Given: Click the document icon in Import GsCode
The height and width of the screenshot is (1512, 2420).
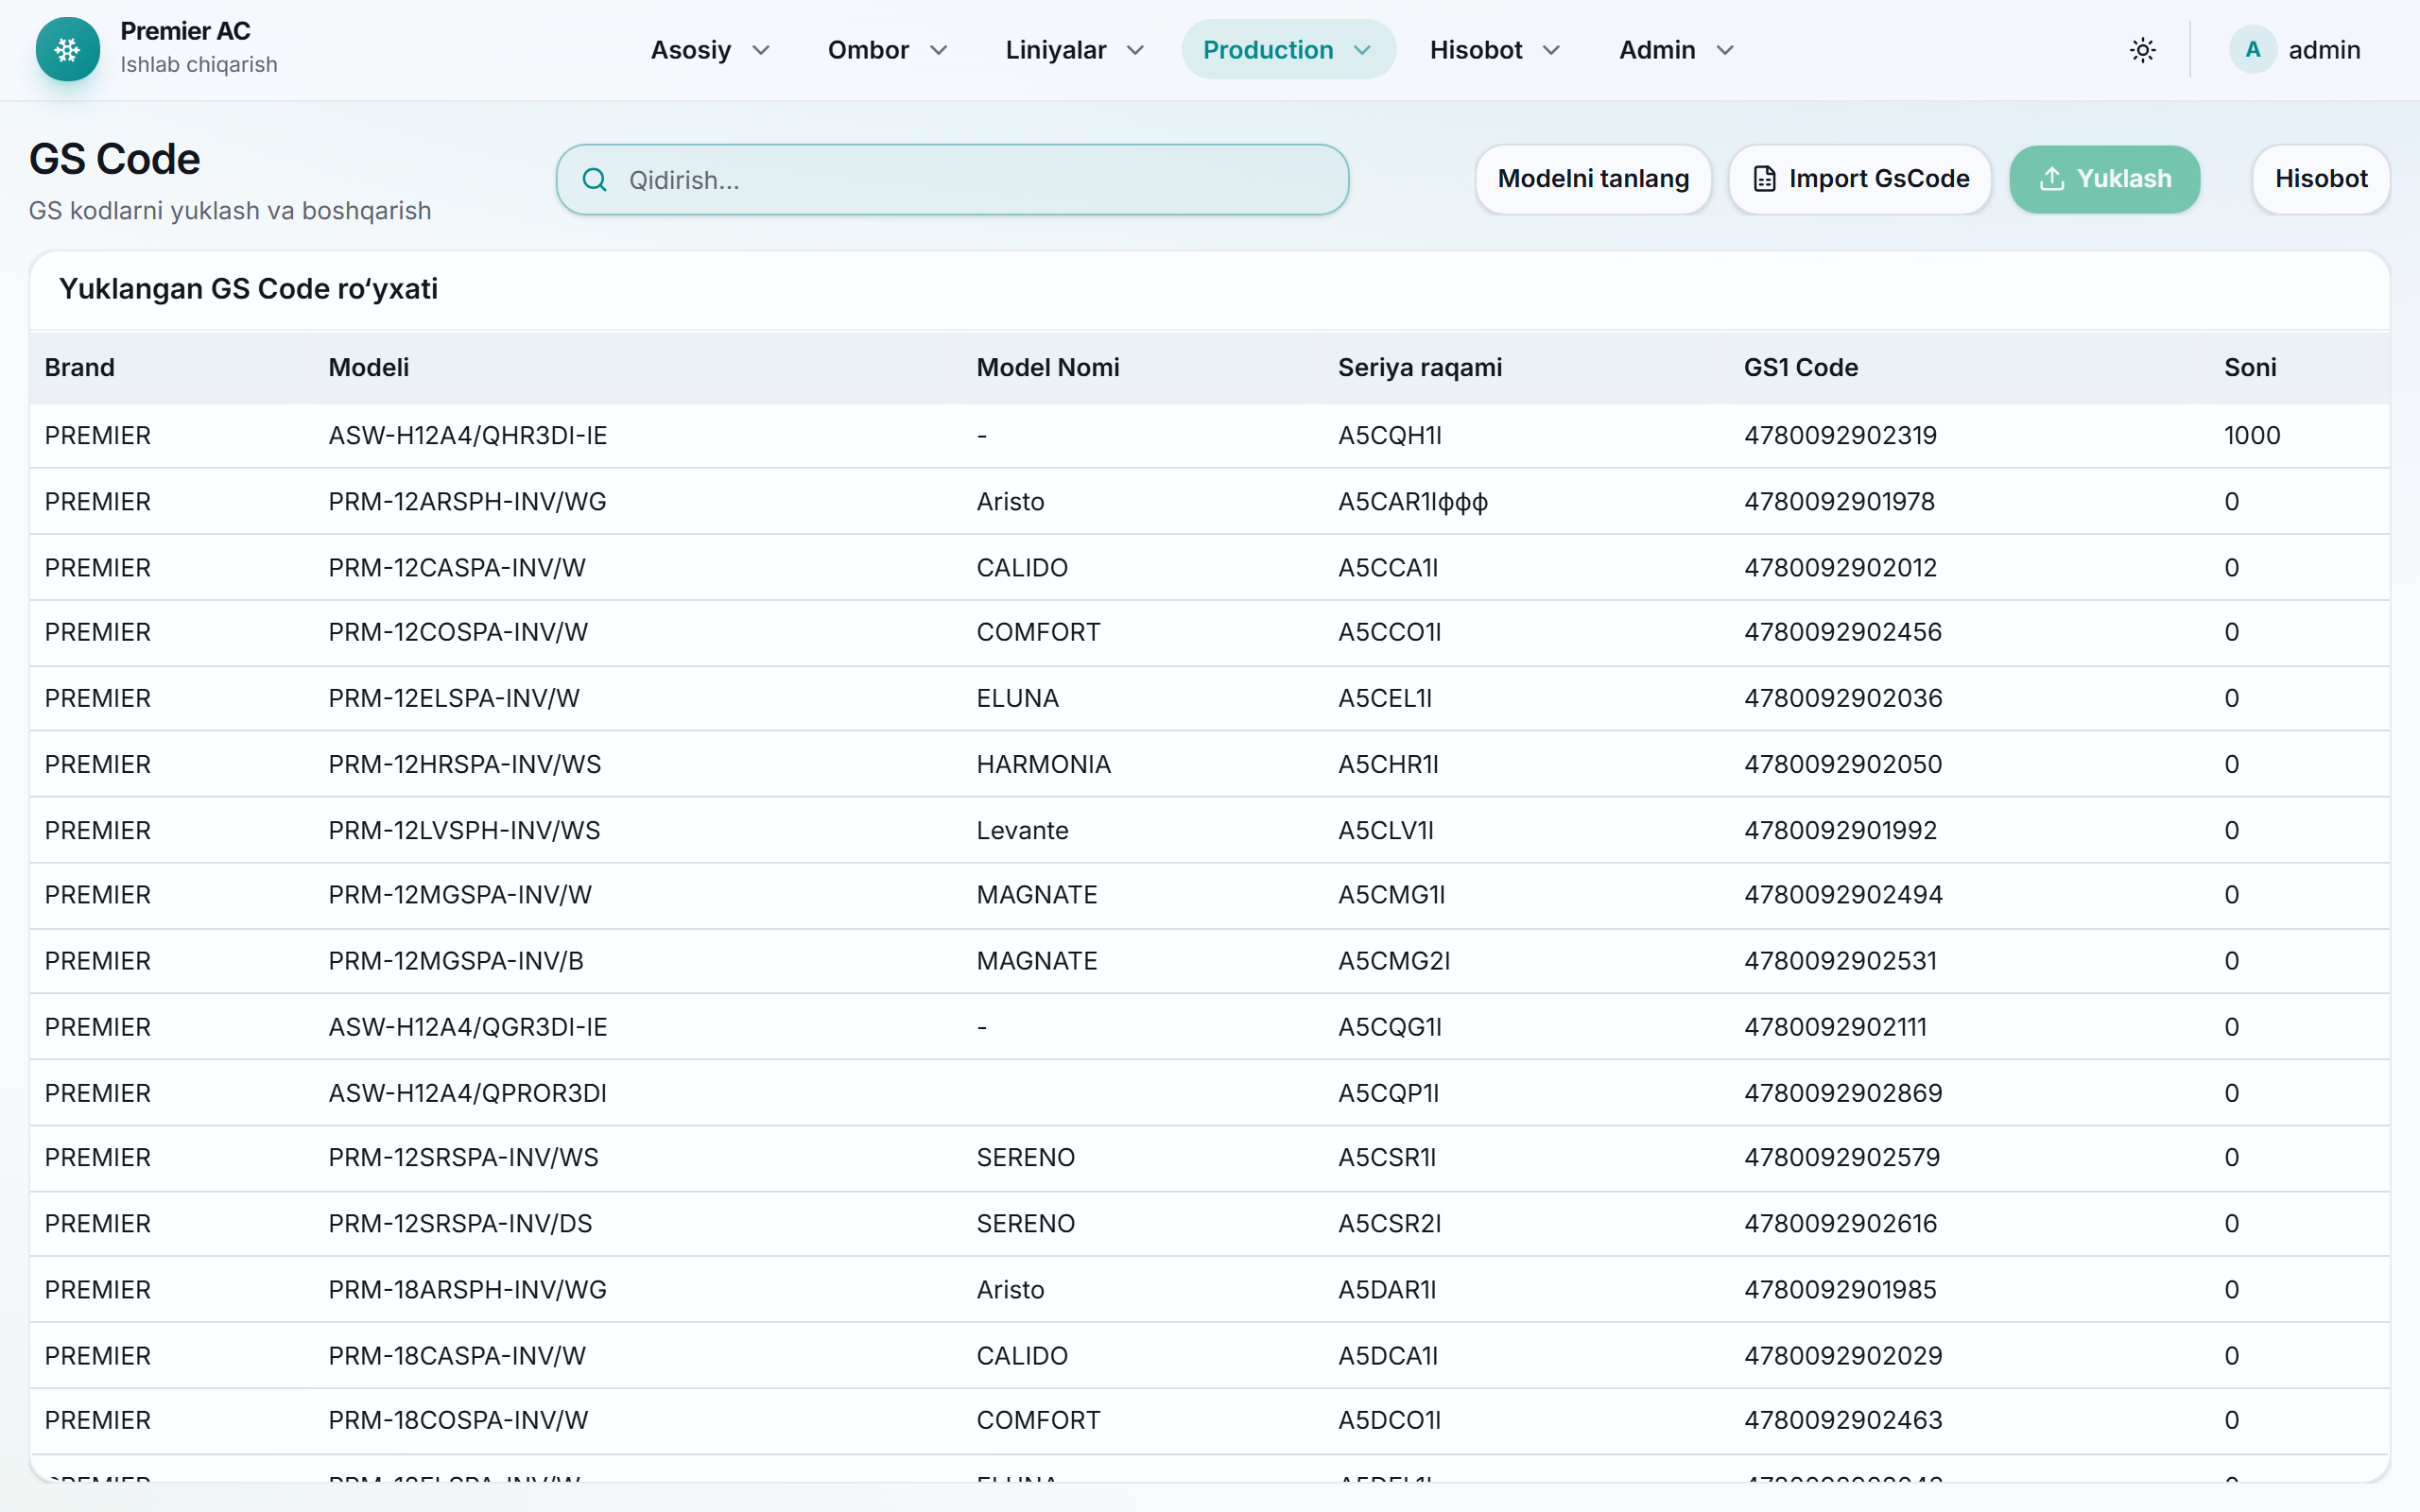Looking at the screenshot, I should pos(1764,179).
